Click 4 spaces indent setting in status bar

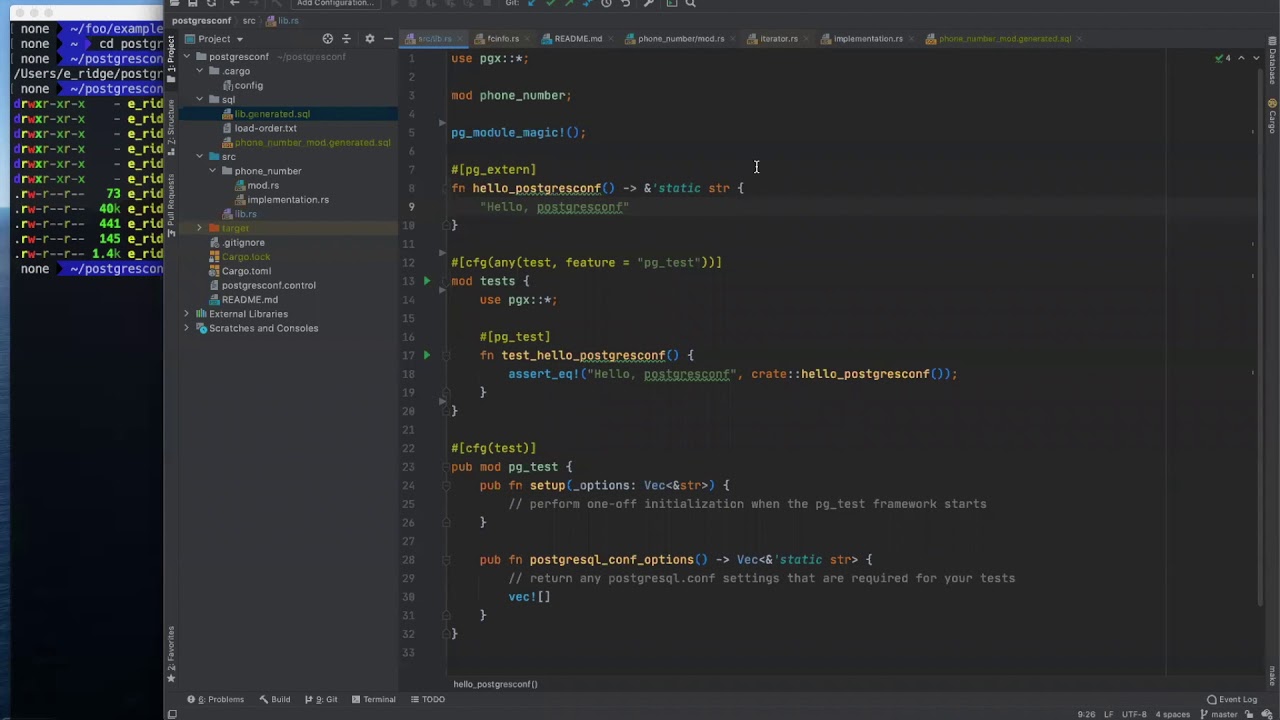coord(1172,715)
